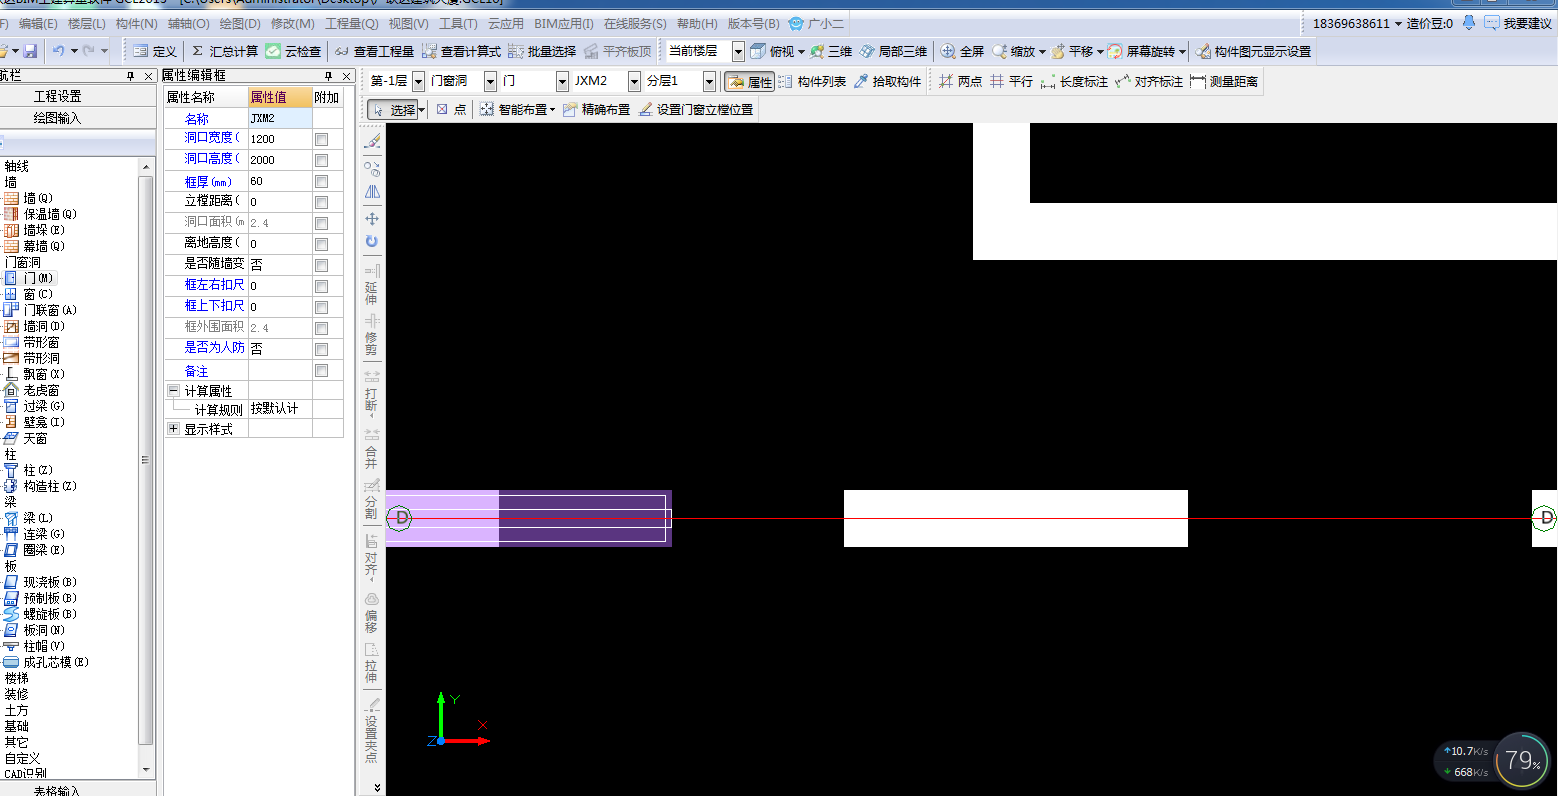This screenshot has width=1558, height=796.
Task: Open the 修改(M) menu
Action: tap(292, 23)
